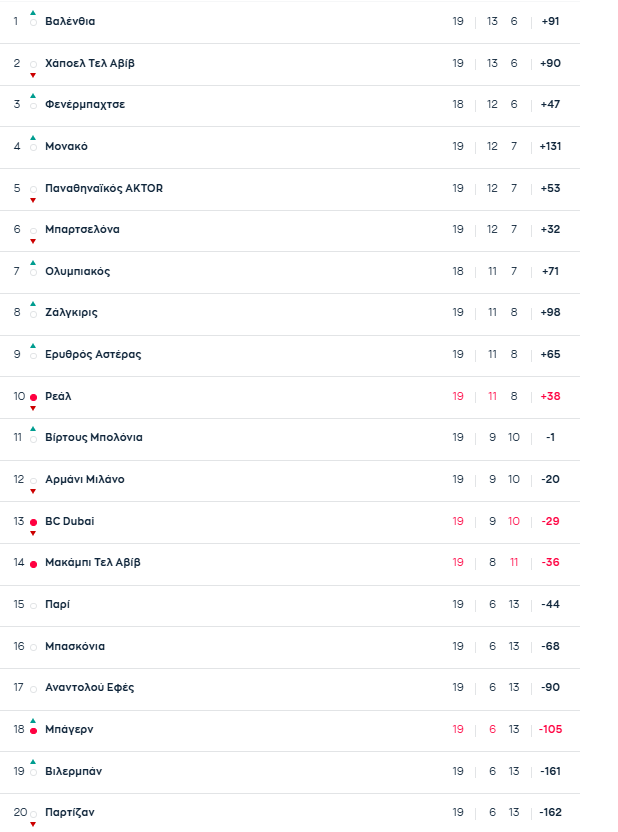
Task: Click the empty status circle beside Μονακό
Action: (33, 147)
